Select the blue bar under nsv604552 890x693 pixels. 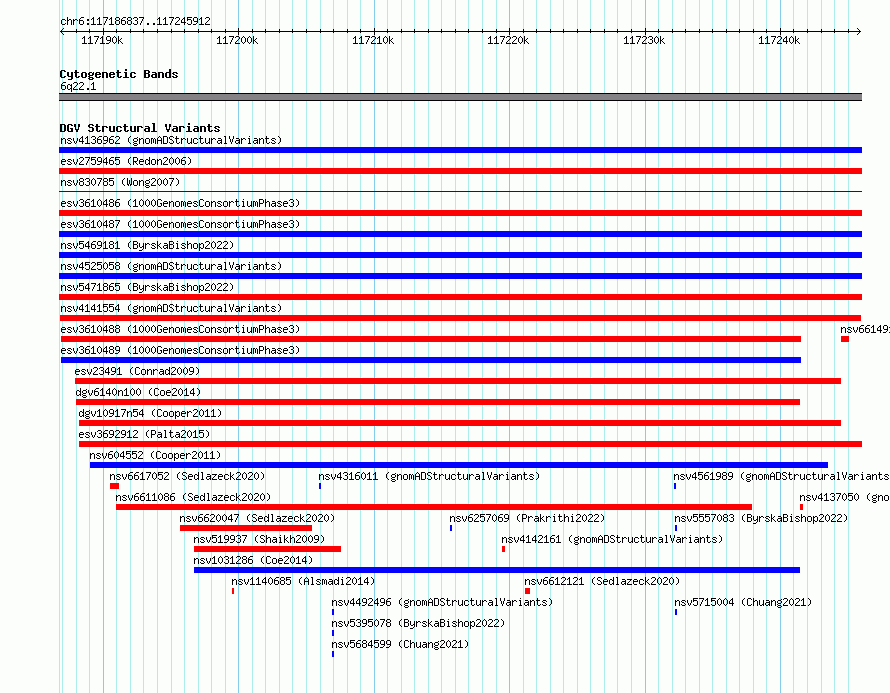click(459, 465)
